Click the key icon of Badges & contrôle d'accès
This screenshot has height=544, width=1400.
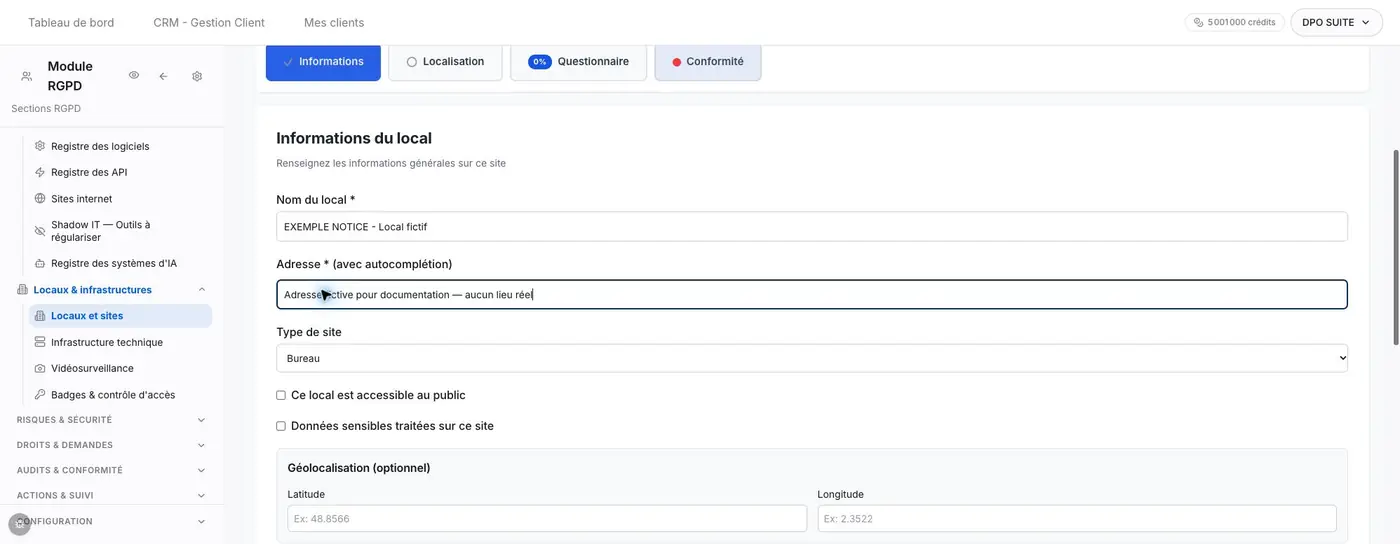[x=40, y=395]
